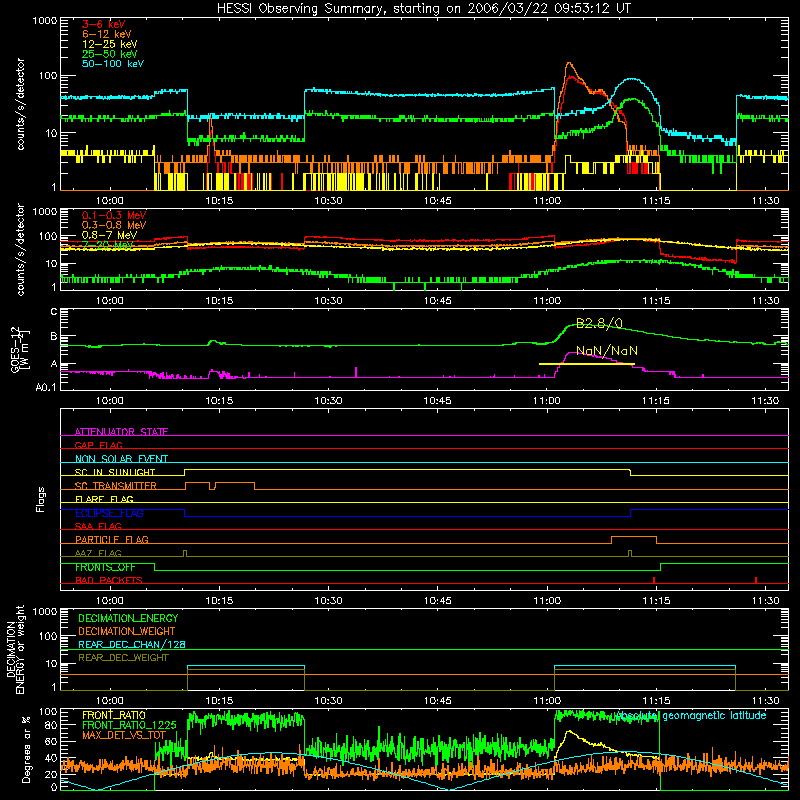800x800 pixels.
Task: Select the GAP_FLAG label
Action: pos(98,445)
